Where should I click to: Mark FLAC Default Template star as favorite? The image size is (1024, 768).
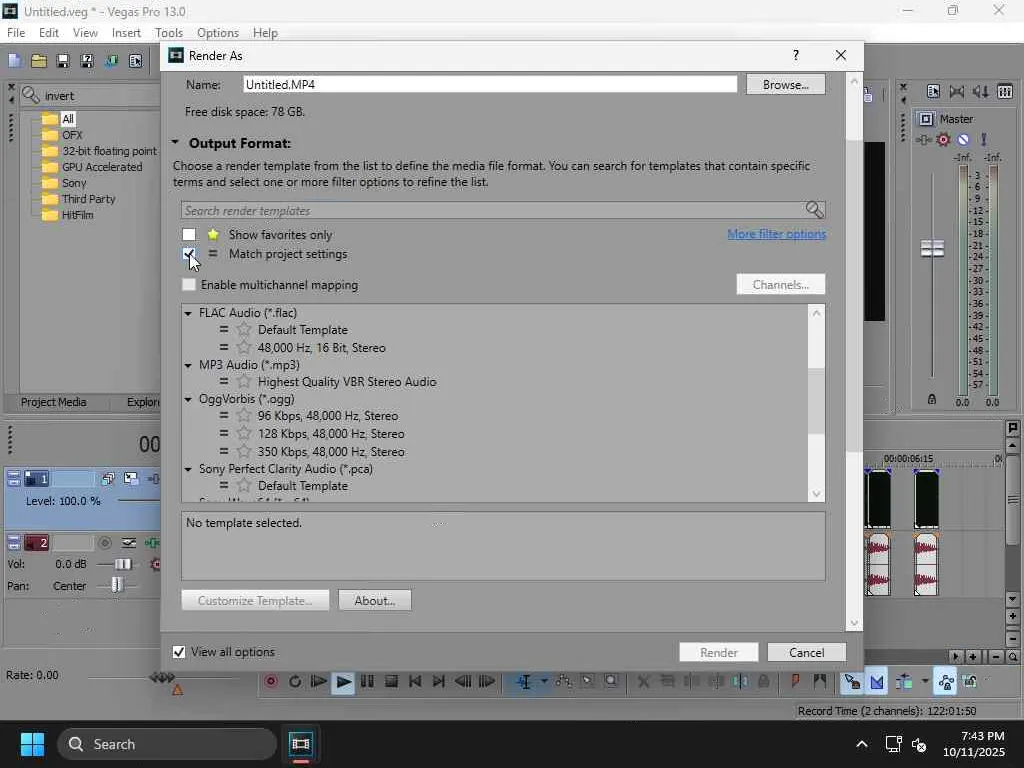(x=244, y=330)
